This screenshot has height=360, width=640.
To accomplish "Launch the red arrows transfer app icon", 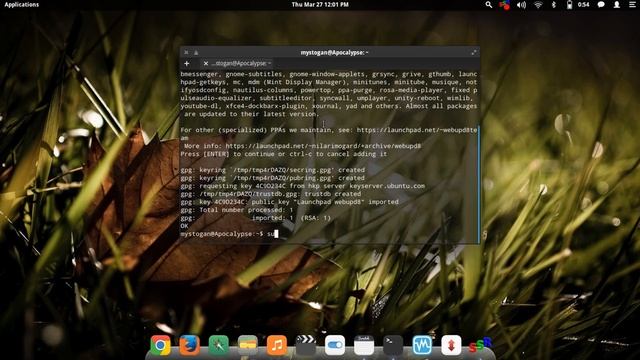I will 451,345.
